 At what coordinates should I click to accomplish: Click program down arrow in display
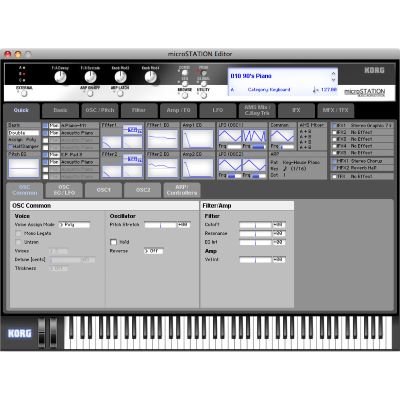pyautogui.click(x=333, y=80)
